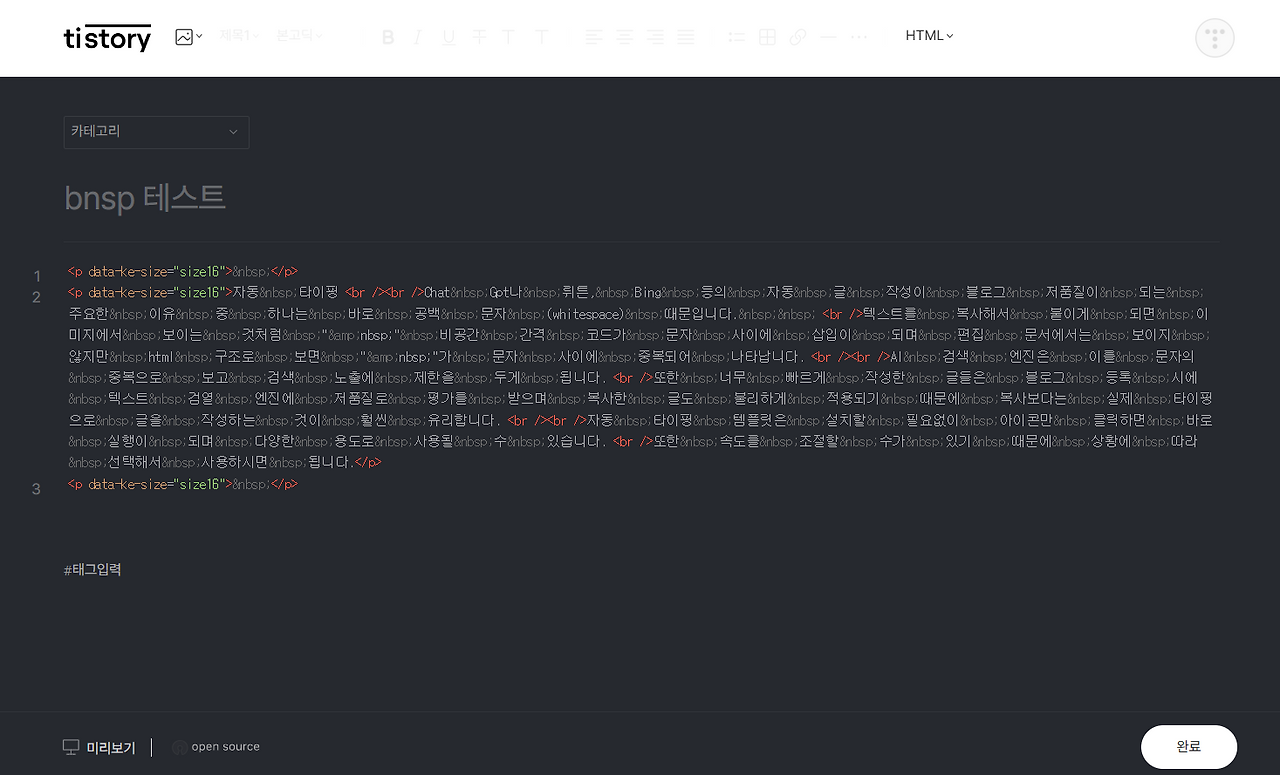
Task: Open the text color tool
Action: coord(508,37)
